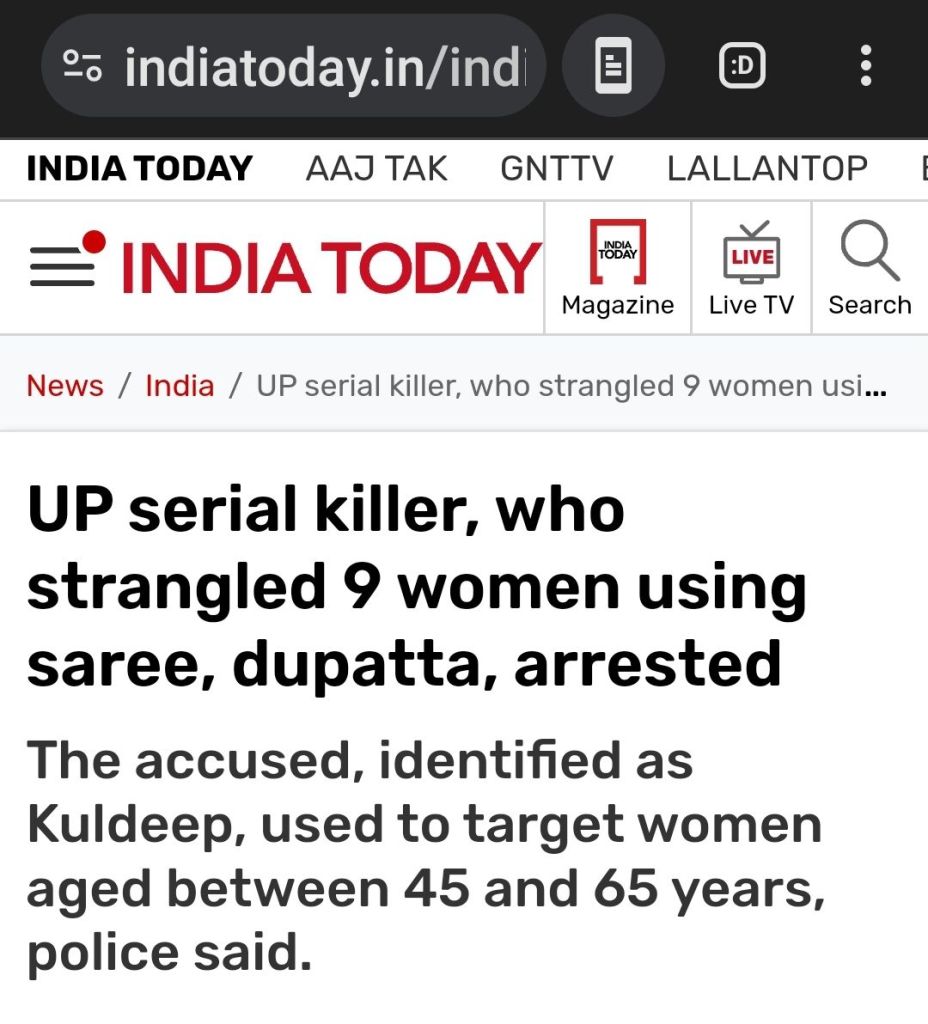The width and height of the screenshot is (928, 1024).
Task: Open Search with the magnifying glass
Action: [x=869, y=268]
